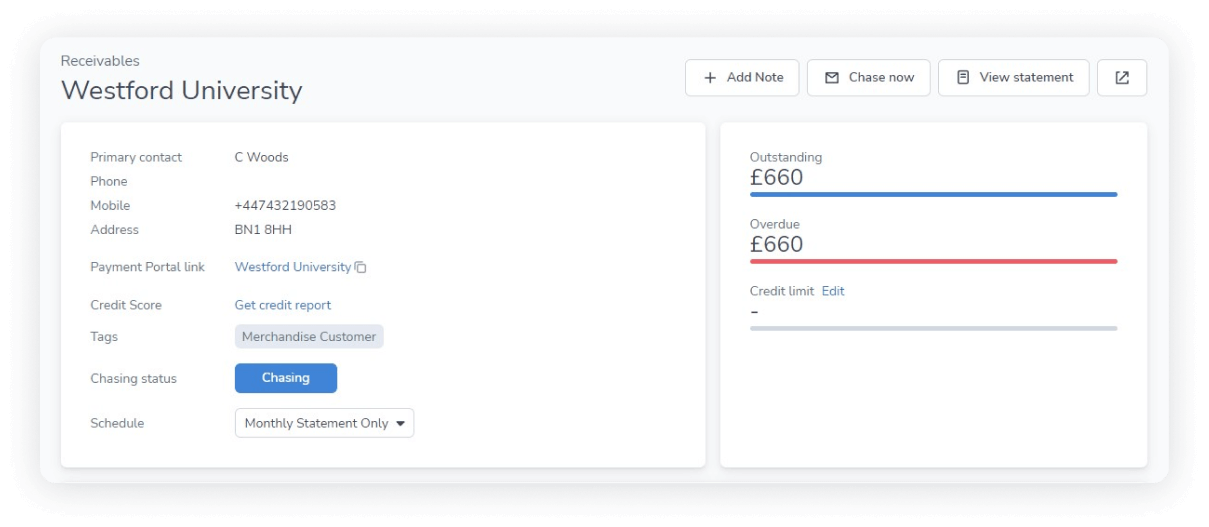Toggle the Chasing status button
The image size is (1209, 527).
pos(286,378)
